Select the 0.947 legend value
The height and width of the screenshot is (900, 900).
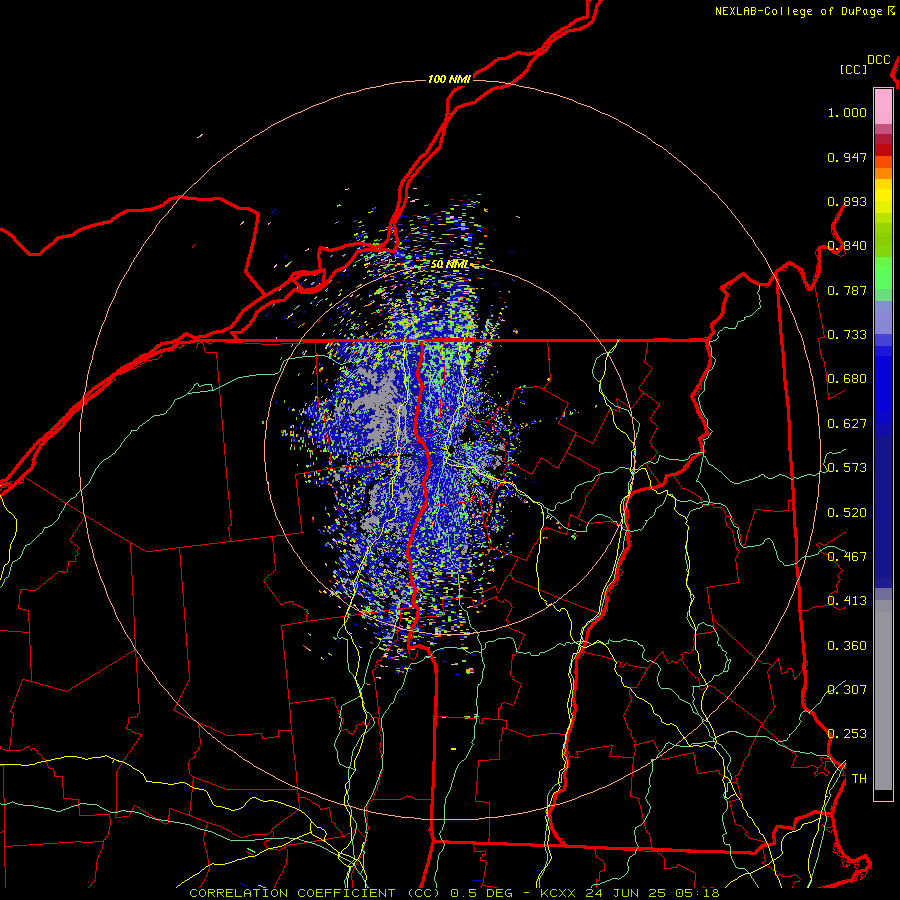847,157
